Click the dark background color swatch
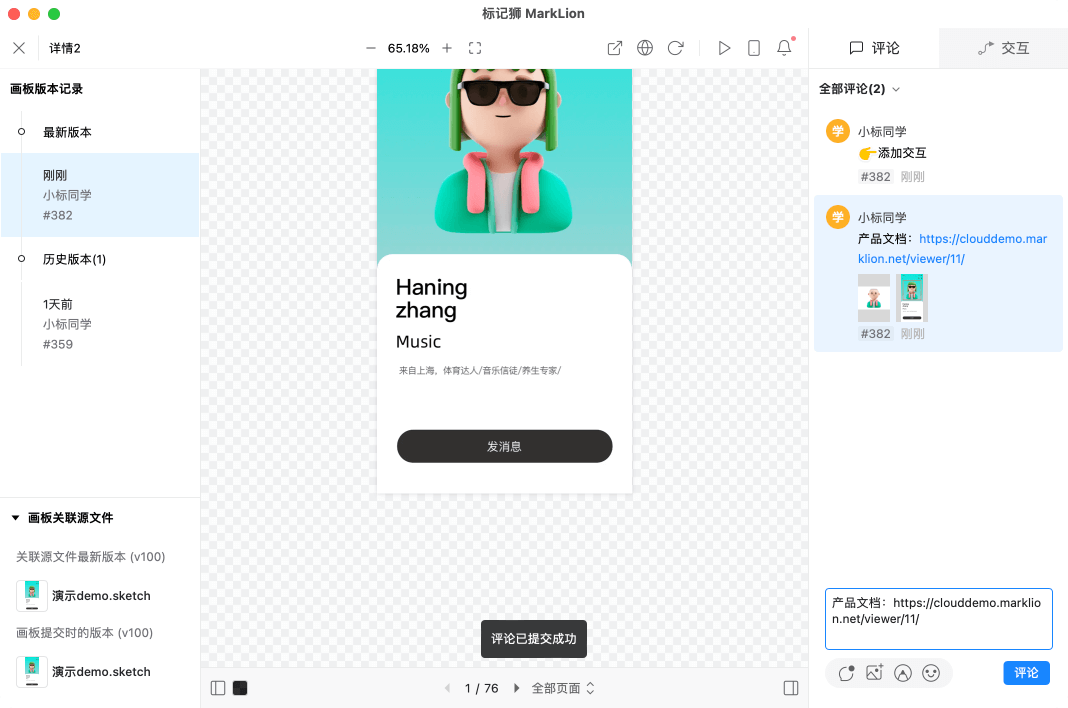1068x708 pixels. [240, 688]
